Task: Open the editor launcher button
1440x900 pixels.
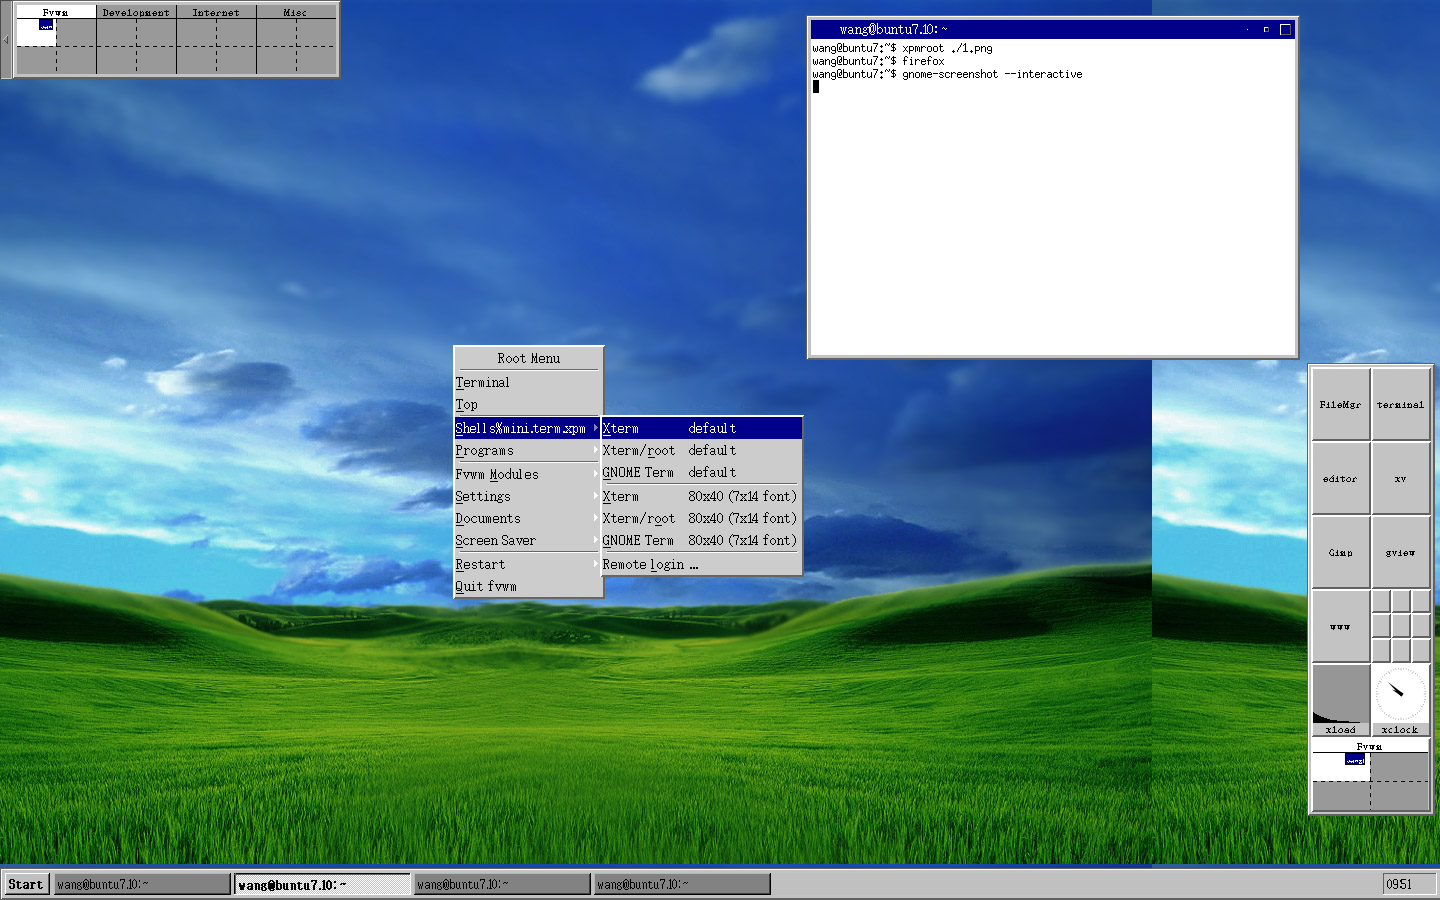Action: (x=1340, y=478)
